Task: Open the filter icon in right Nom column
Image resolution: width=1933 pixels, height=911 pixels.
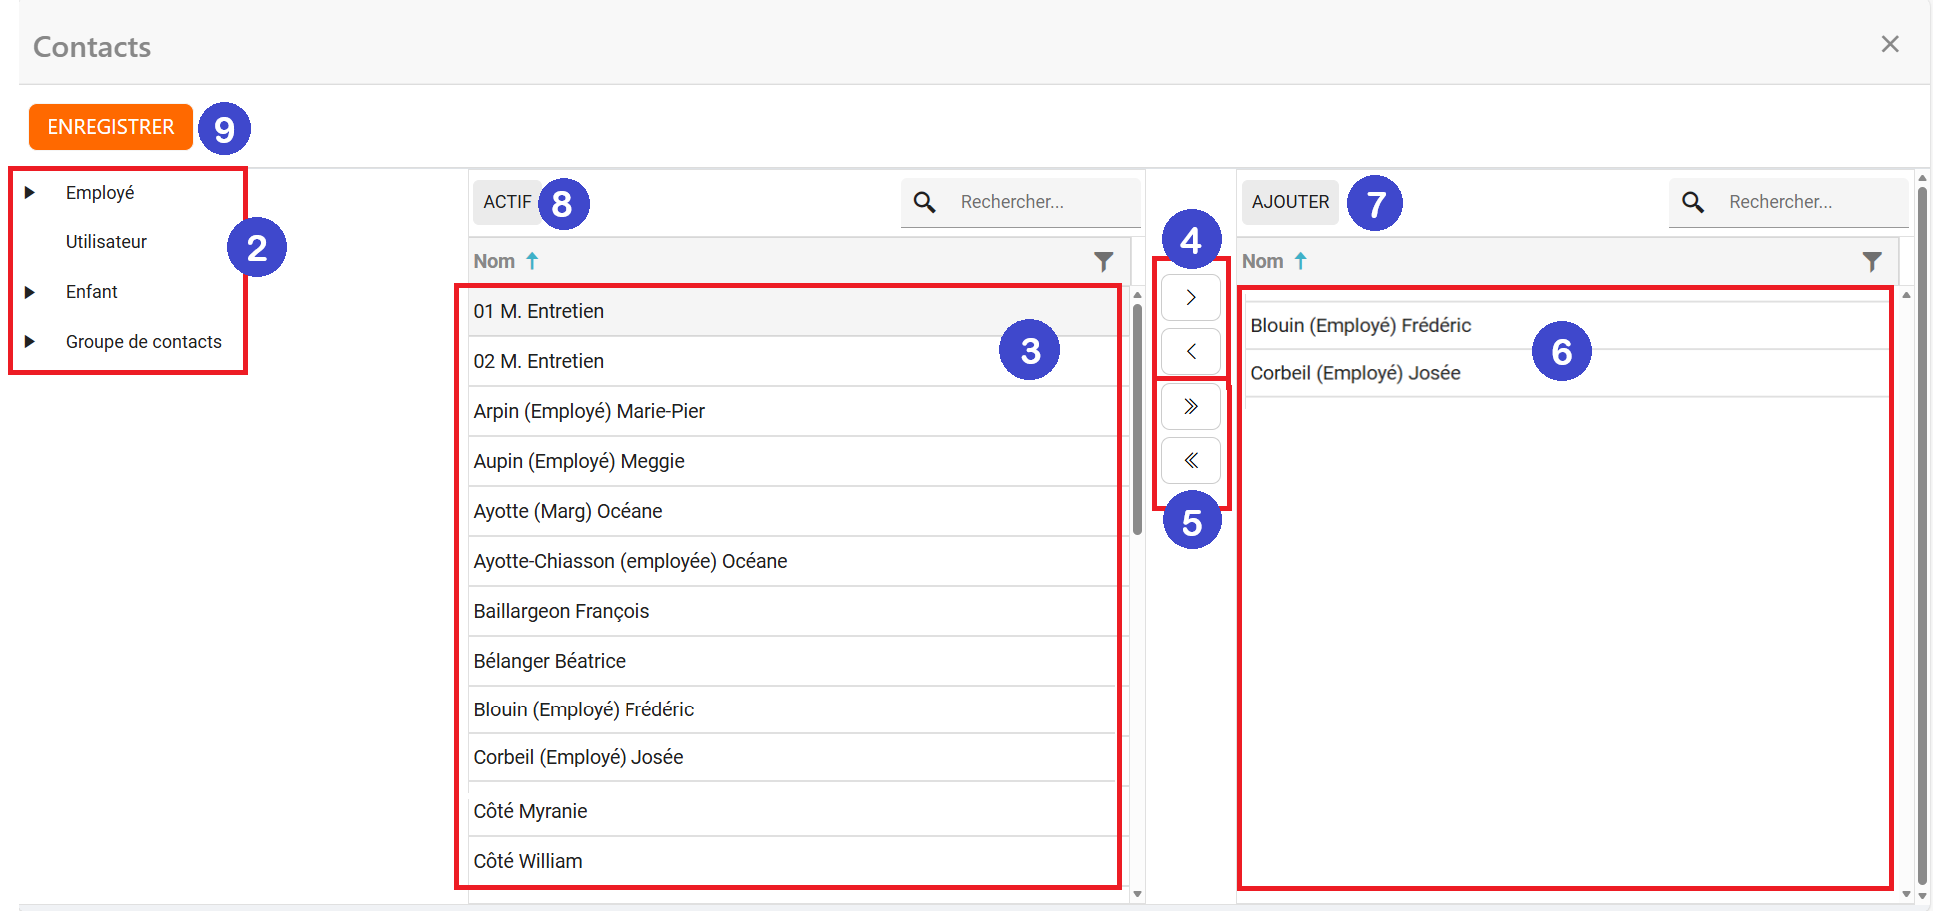Action: (1871, 262)
